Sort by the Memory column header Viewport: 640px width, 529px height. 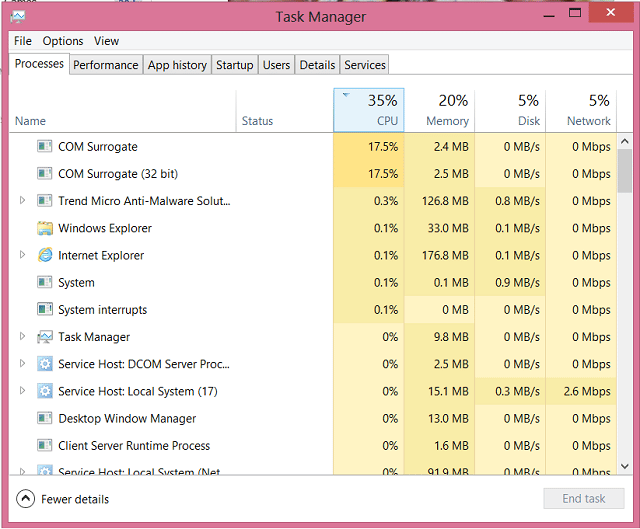pos(439,110)
